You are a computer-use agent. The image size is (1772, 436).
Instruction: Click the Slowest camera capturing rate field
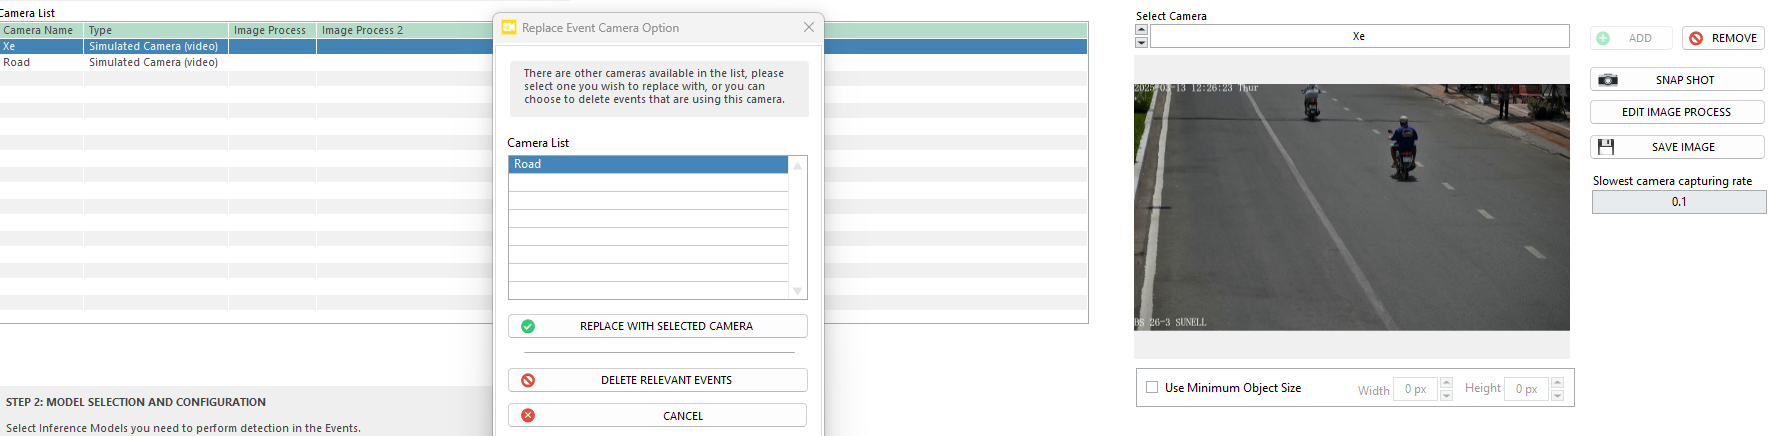[1679, 202]
